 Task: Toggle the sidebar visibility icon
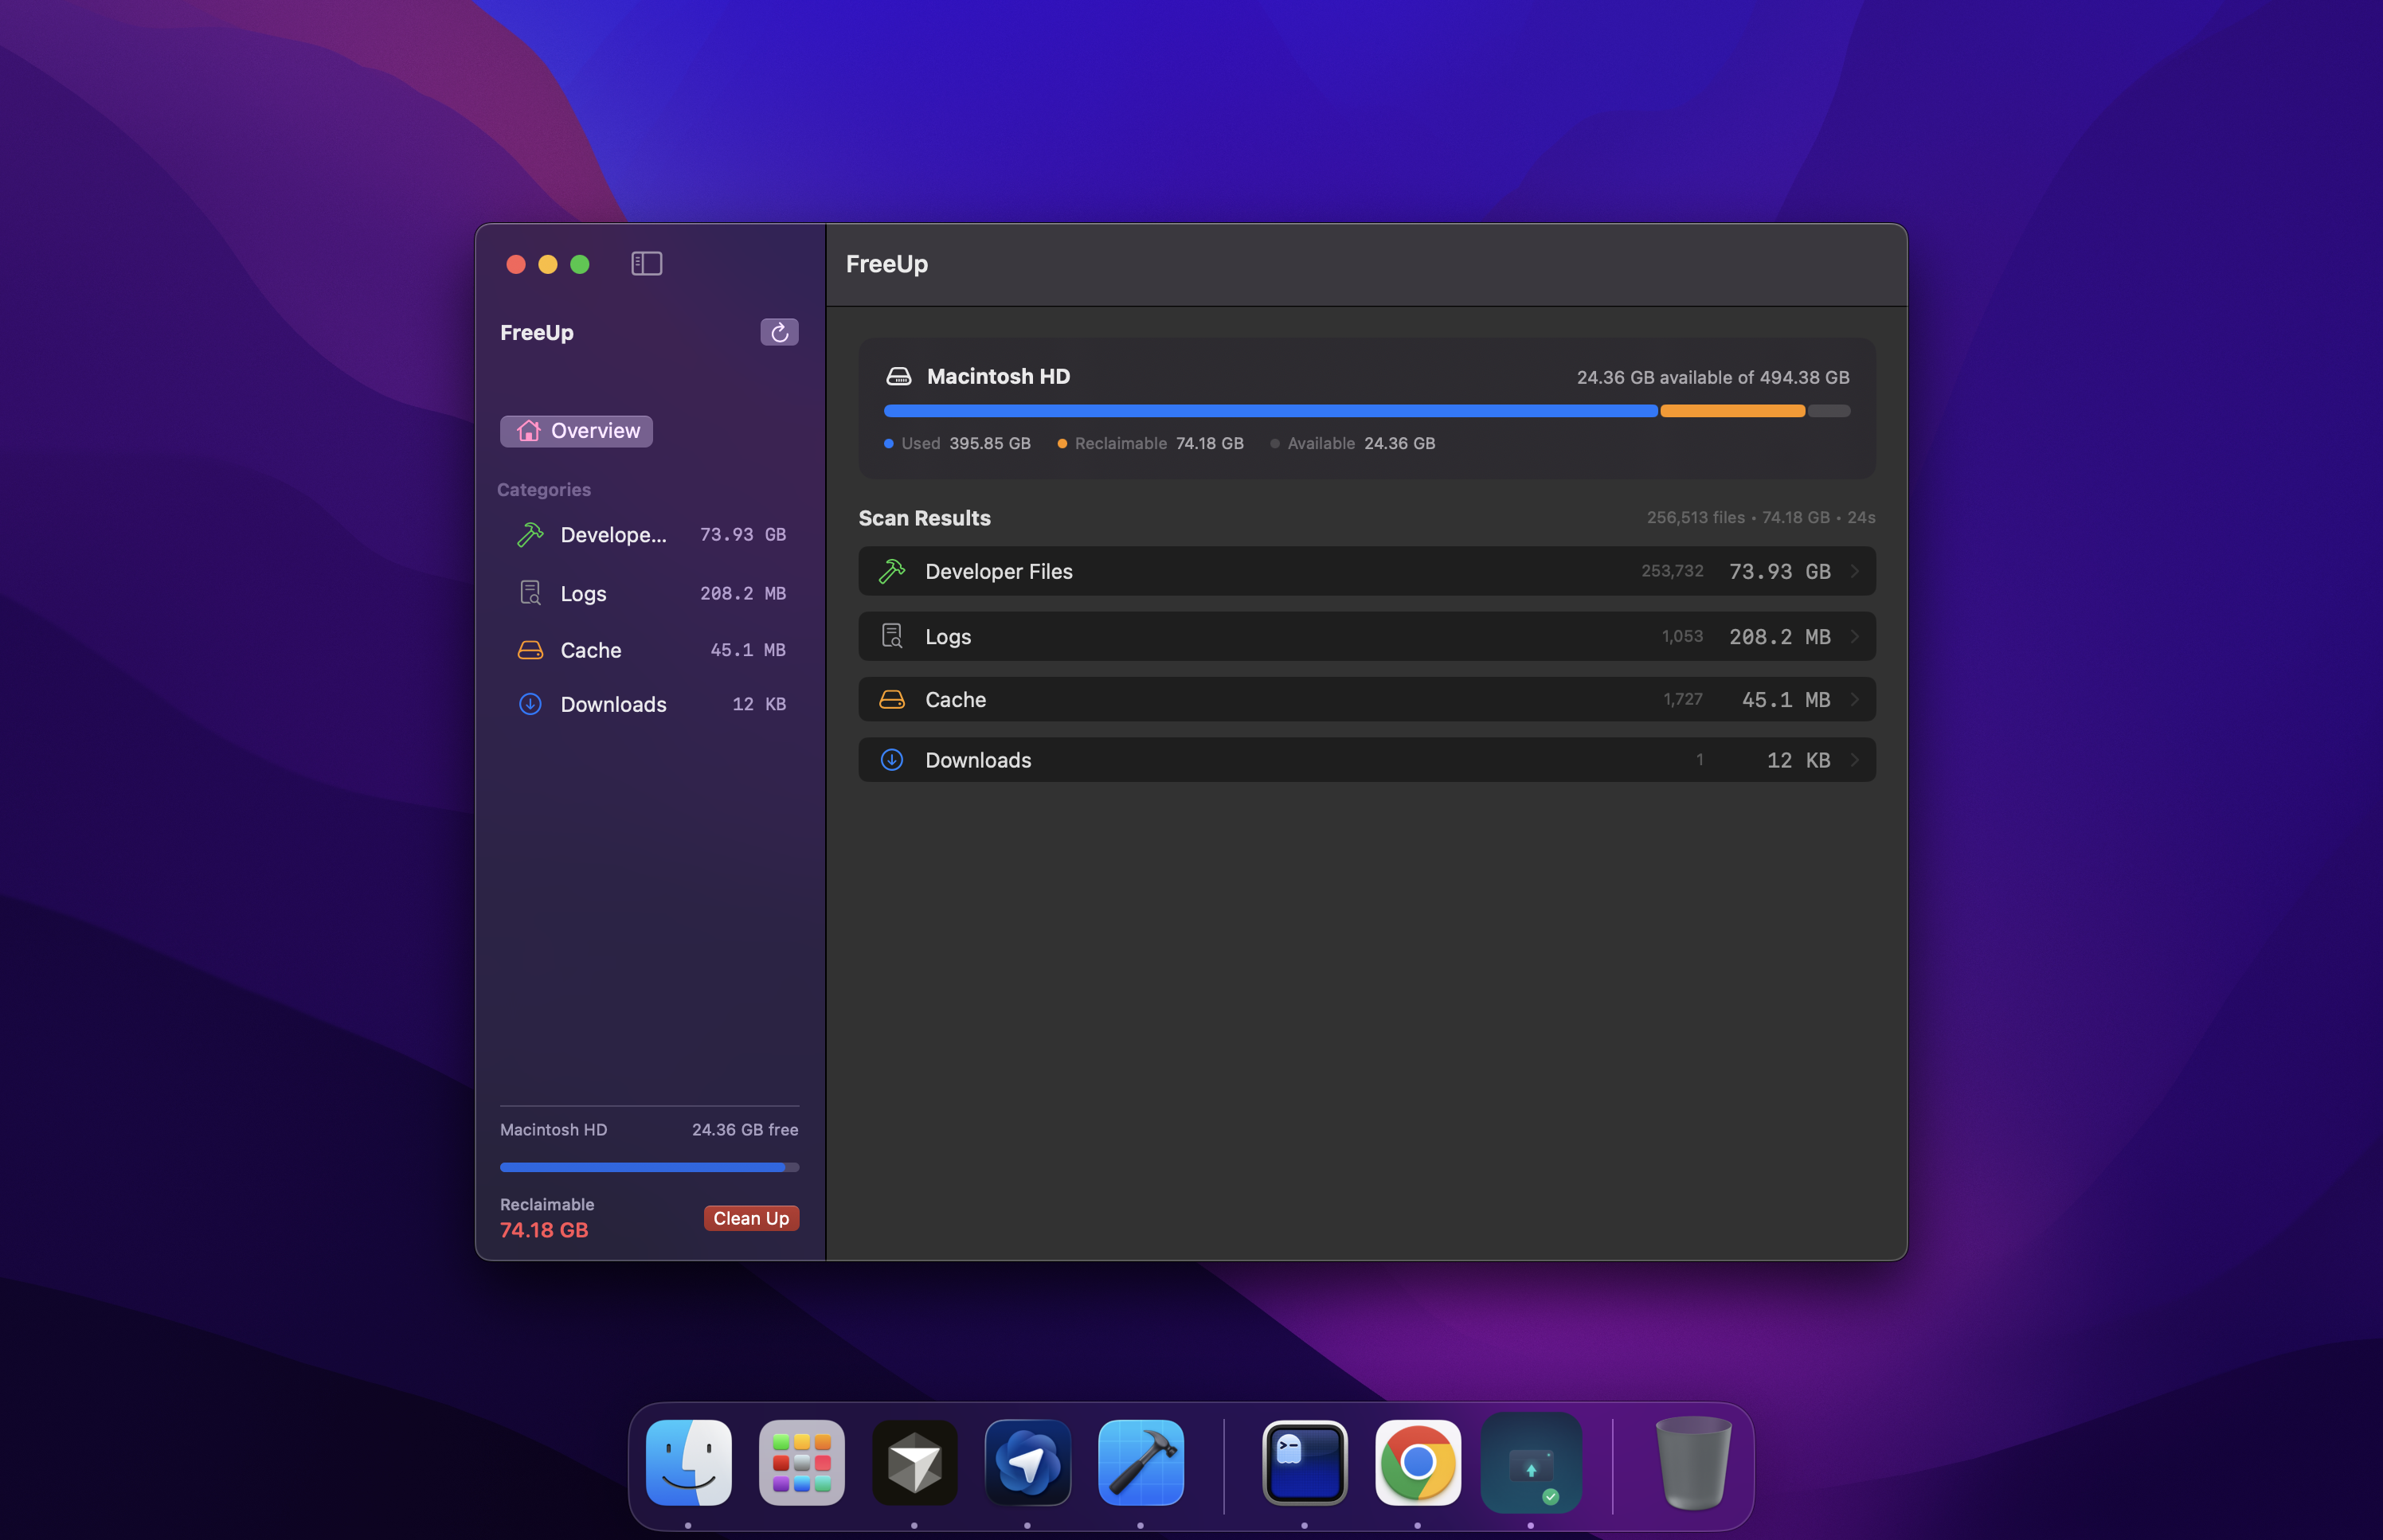coord(646,264)
